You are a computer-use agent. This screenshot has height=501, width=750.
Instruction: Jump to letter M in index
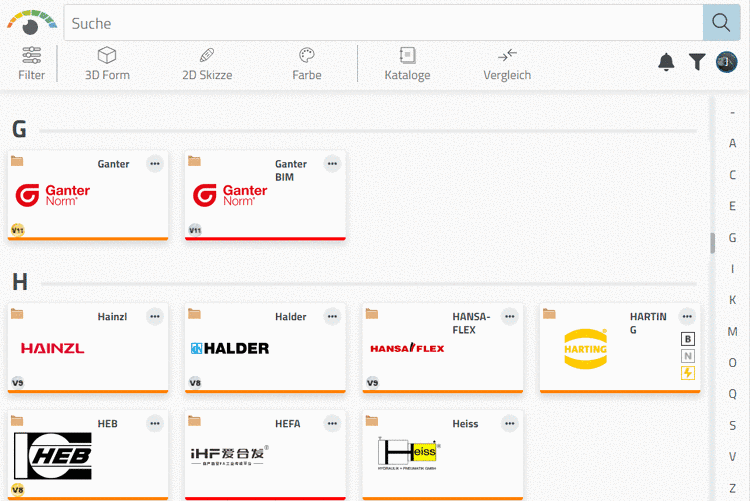[x=732, y=332]
